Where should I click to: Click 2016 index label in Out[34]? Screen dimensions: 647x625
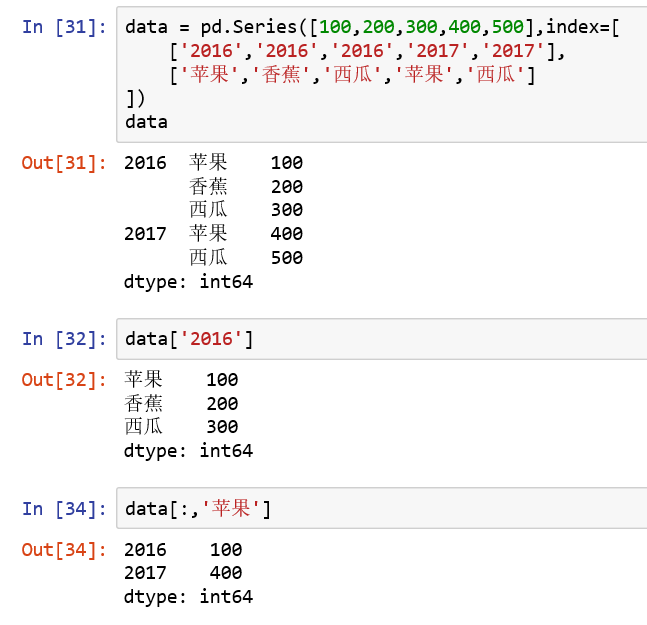145,550
